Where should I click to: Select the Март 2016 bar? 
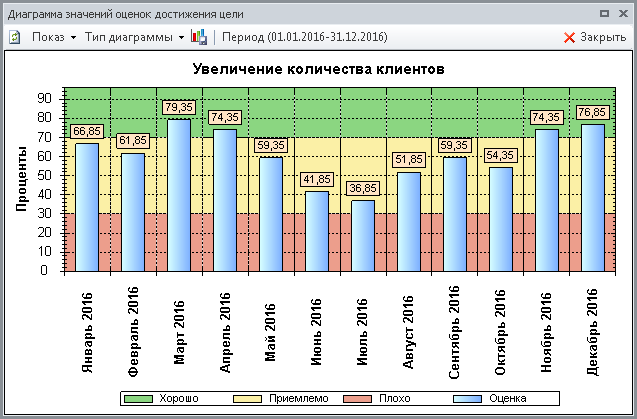pyautogui.click(x=180, y=195)
